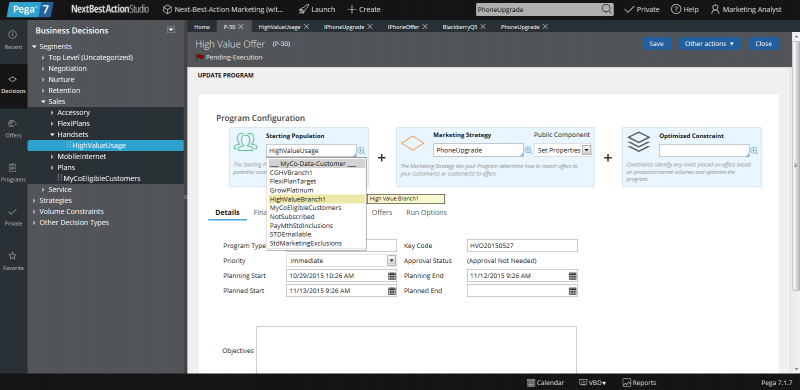Click the Objectives text area

pos(416,350)
